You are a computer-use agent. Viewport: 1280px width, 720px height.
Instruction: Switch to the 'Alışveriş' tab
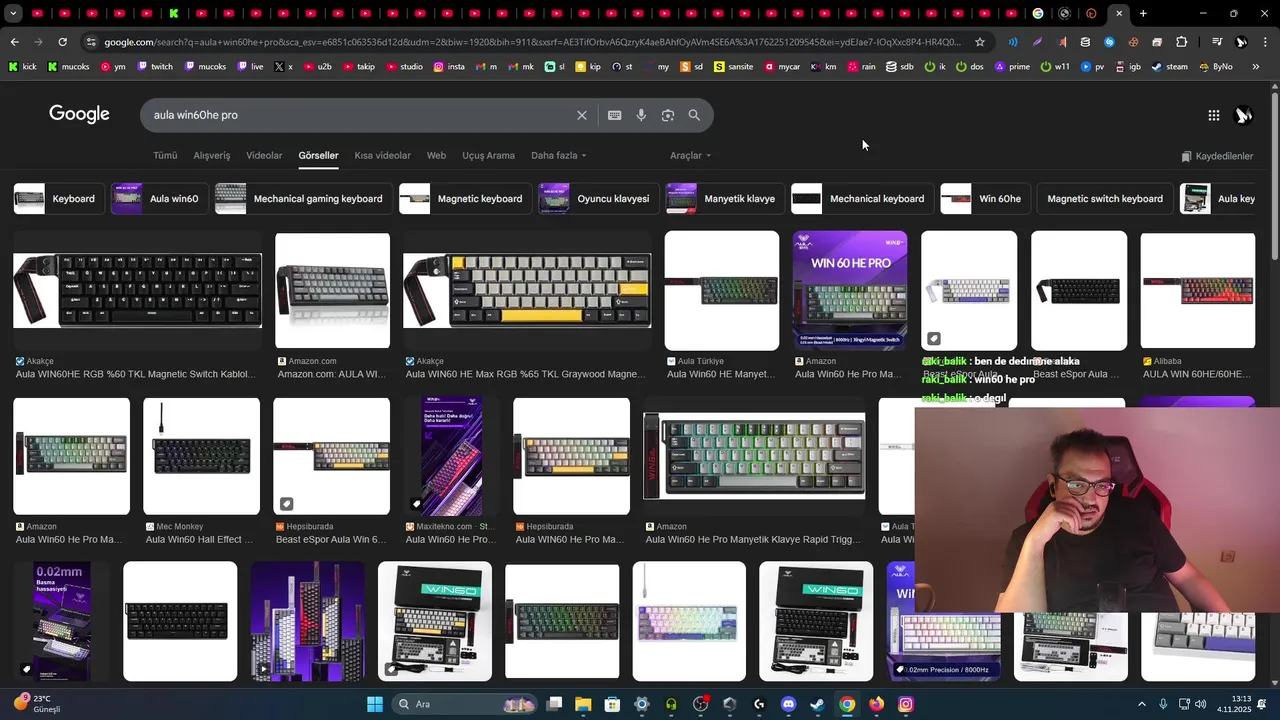point(211,156)
